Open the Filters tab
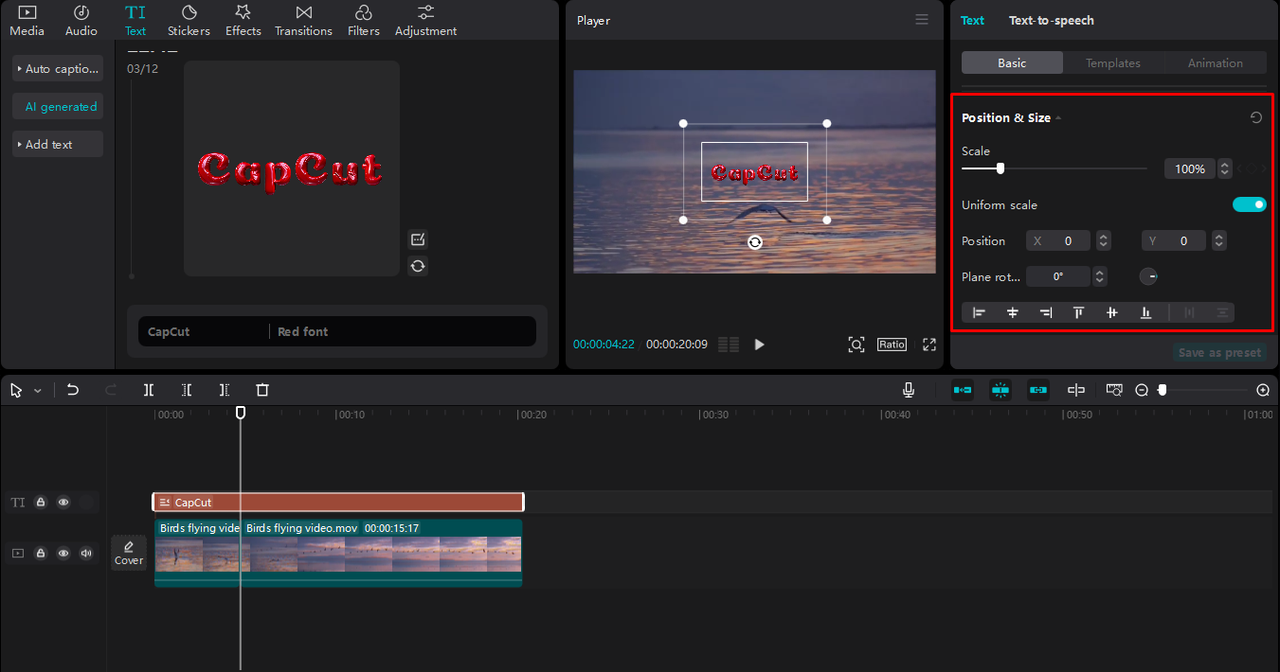The width and height of the screenshot is (1280, 672). point(364,20)
